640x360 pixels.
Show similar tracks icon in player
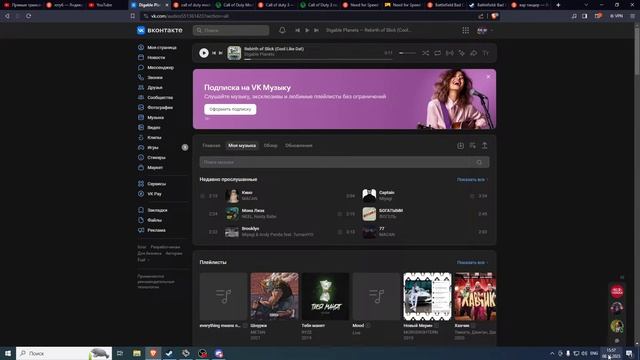tap(462, 53)
